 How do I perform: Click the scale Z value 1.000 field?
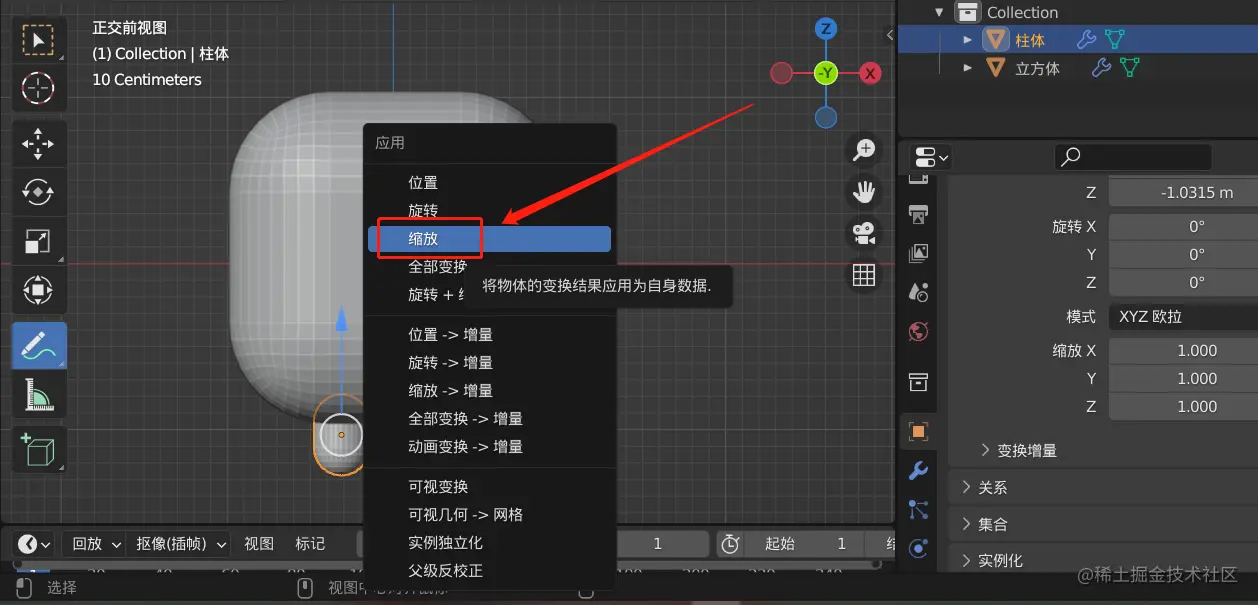pyautogui.click(x=1183, y=406)
